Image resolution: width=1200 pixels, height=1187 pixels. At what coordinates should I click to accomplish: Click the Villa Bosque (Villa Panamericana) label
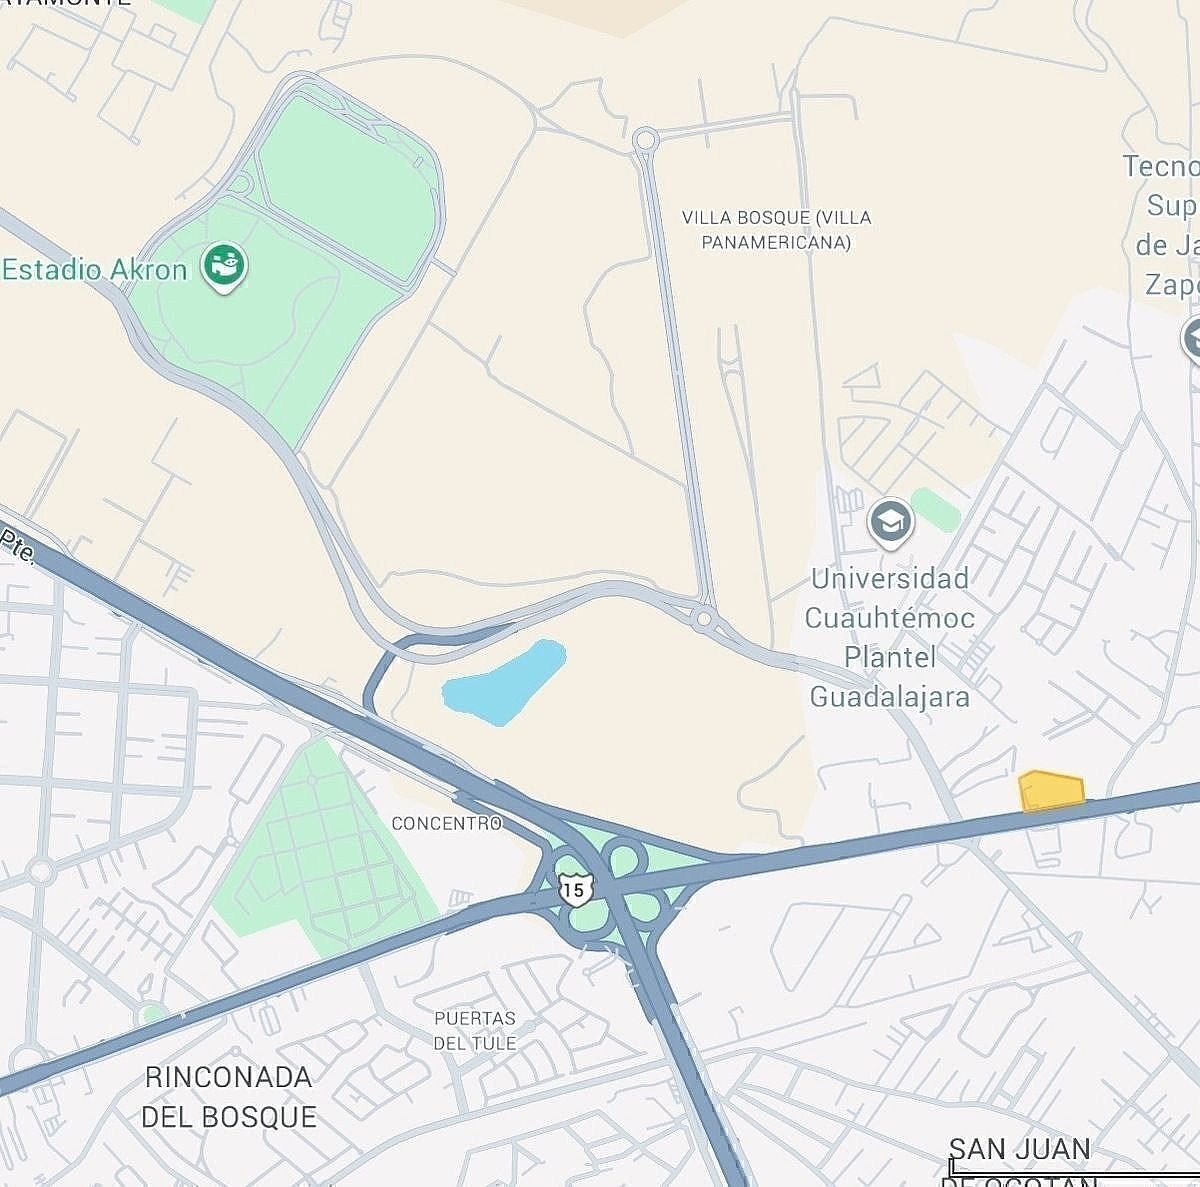pos(776,229)
